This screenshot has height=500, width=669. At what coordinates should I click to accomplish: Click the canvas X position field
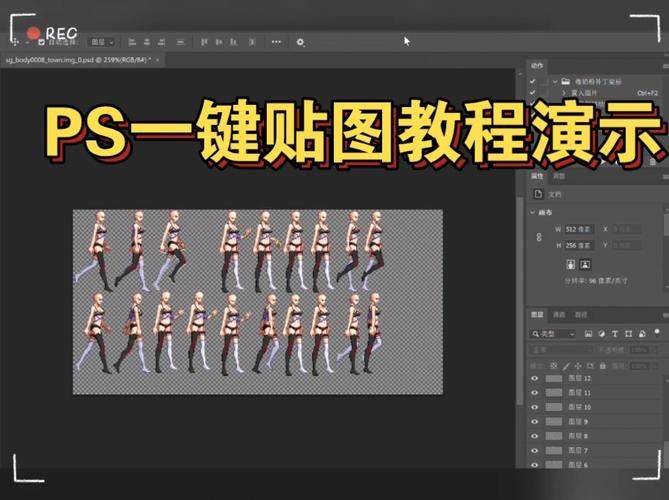[x=627, y=229]
